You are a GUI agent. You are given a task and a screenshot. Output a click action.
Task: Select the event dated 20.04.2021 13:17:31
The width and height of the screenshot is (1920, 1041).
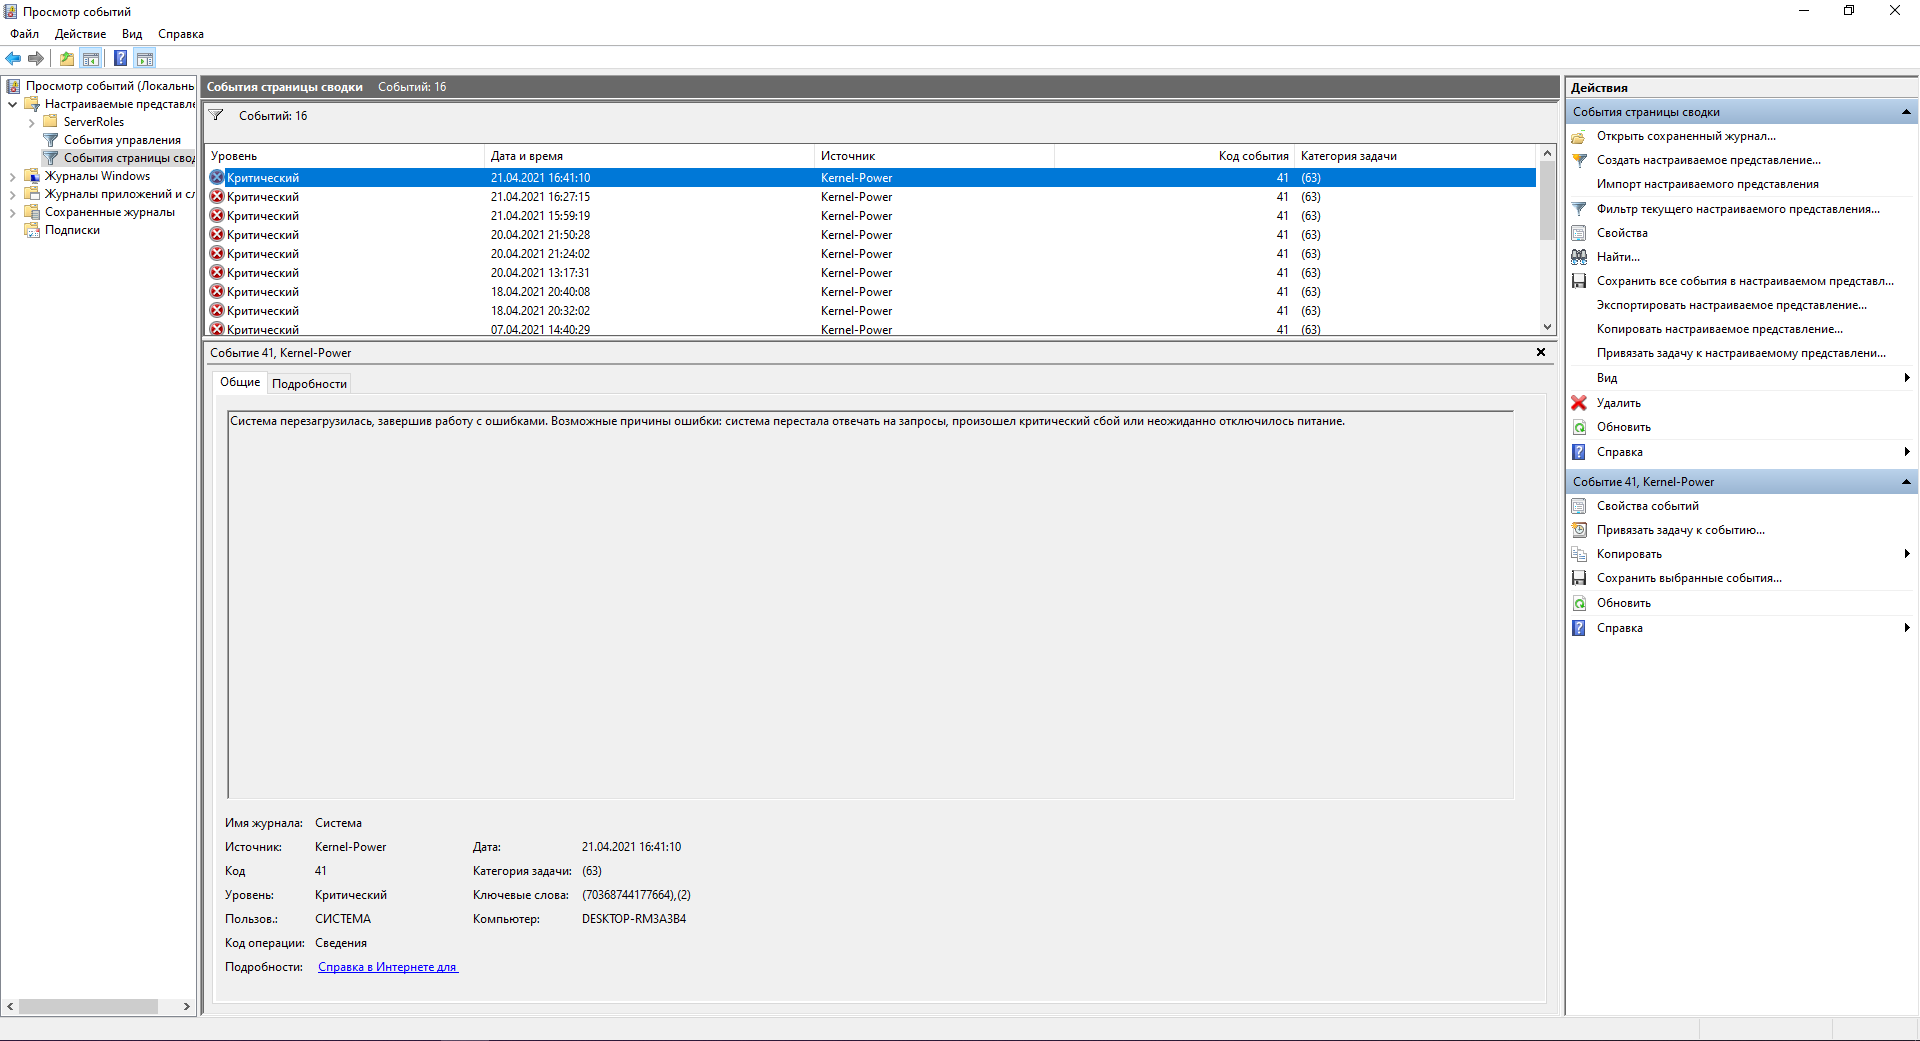click(x=870, y=273)
